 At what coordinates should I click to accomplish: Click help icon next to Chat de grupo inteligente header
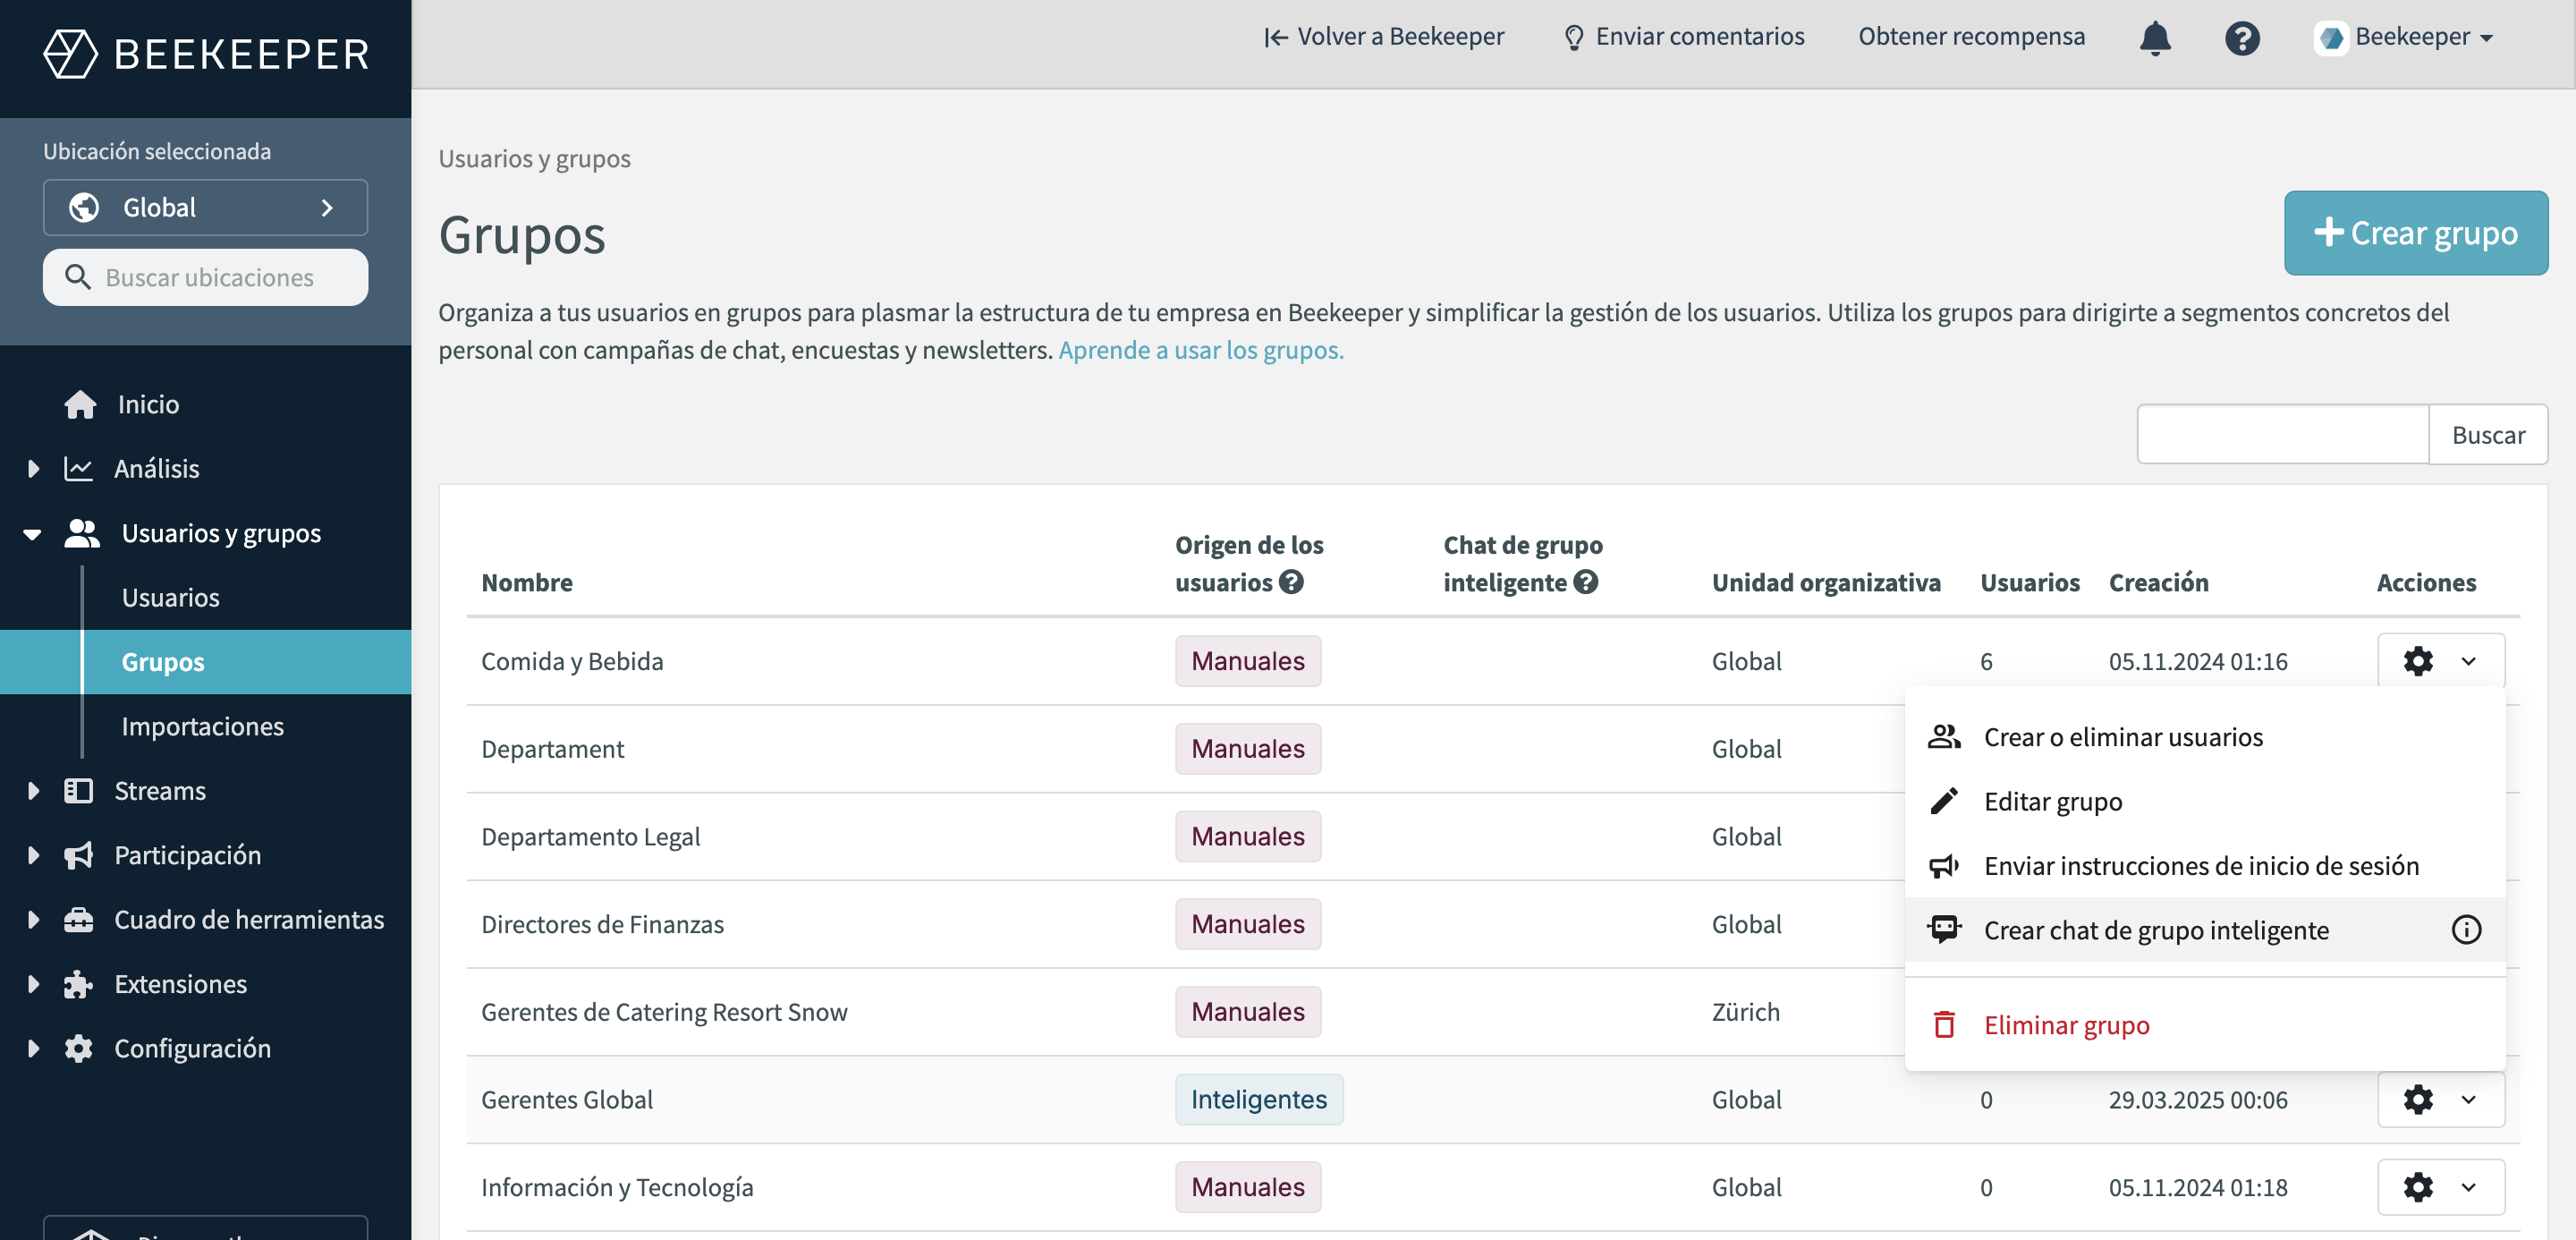coord(1585,582)
